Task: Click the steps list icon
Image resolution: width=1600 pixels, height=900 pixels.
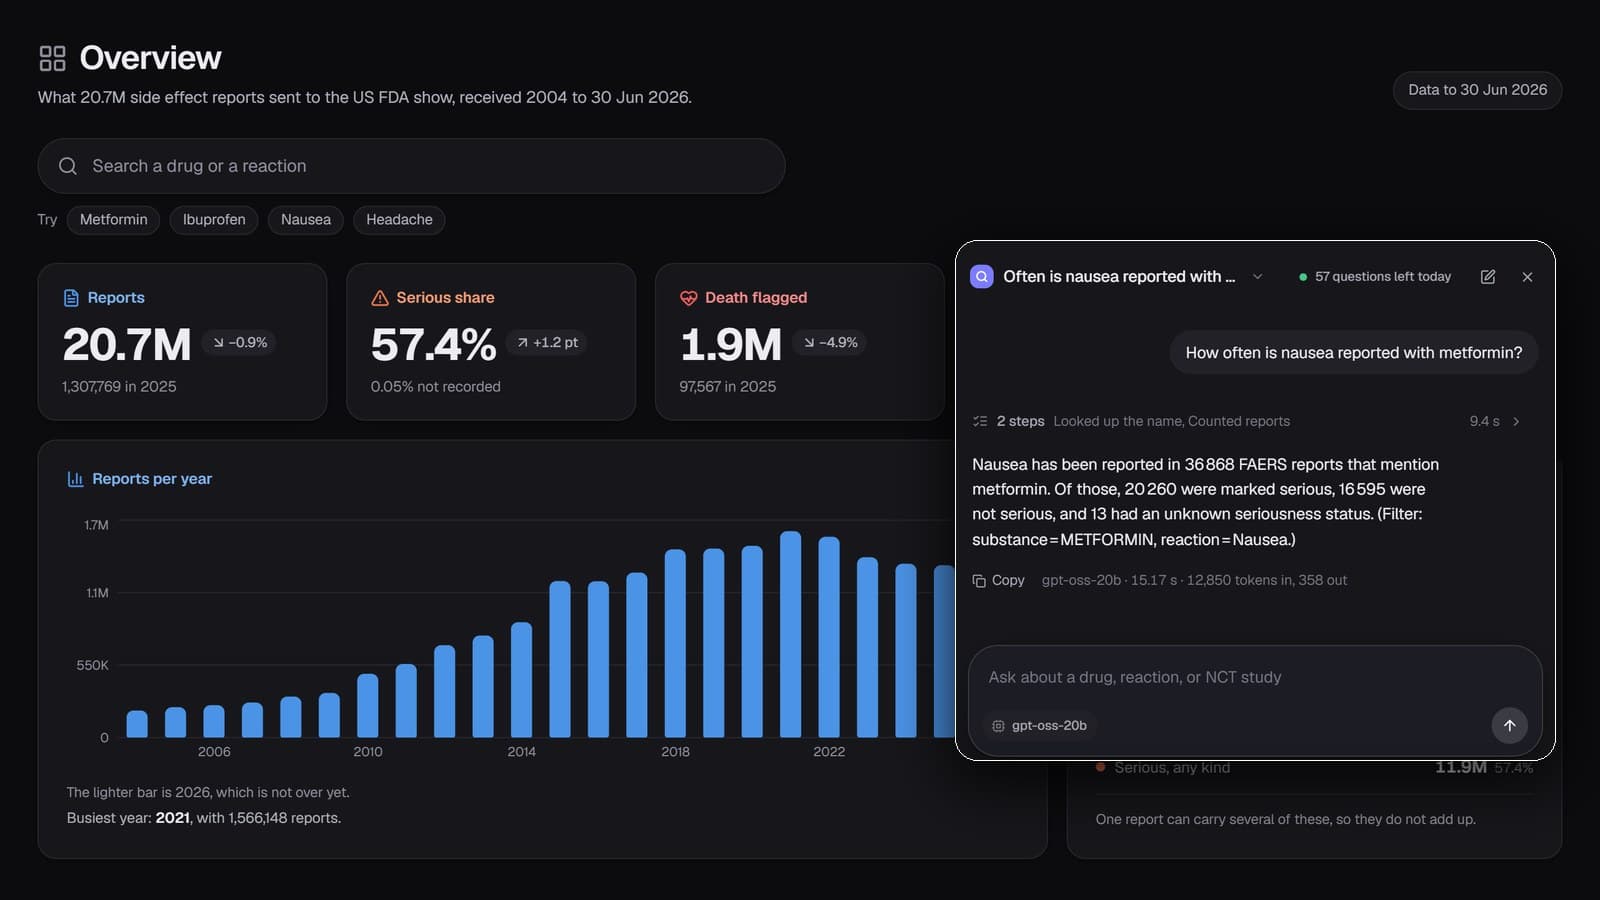Action: tap(980, 421)
